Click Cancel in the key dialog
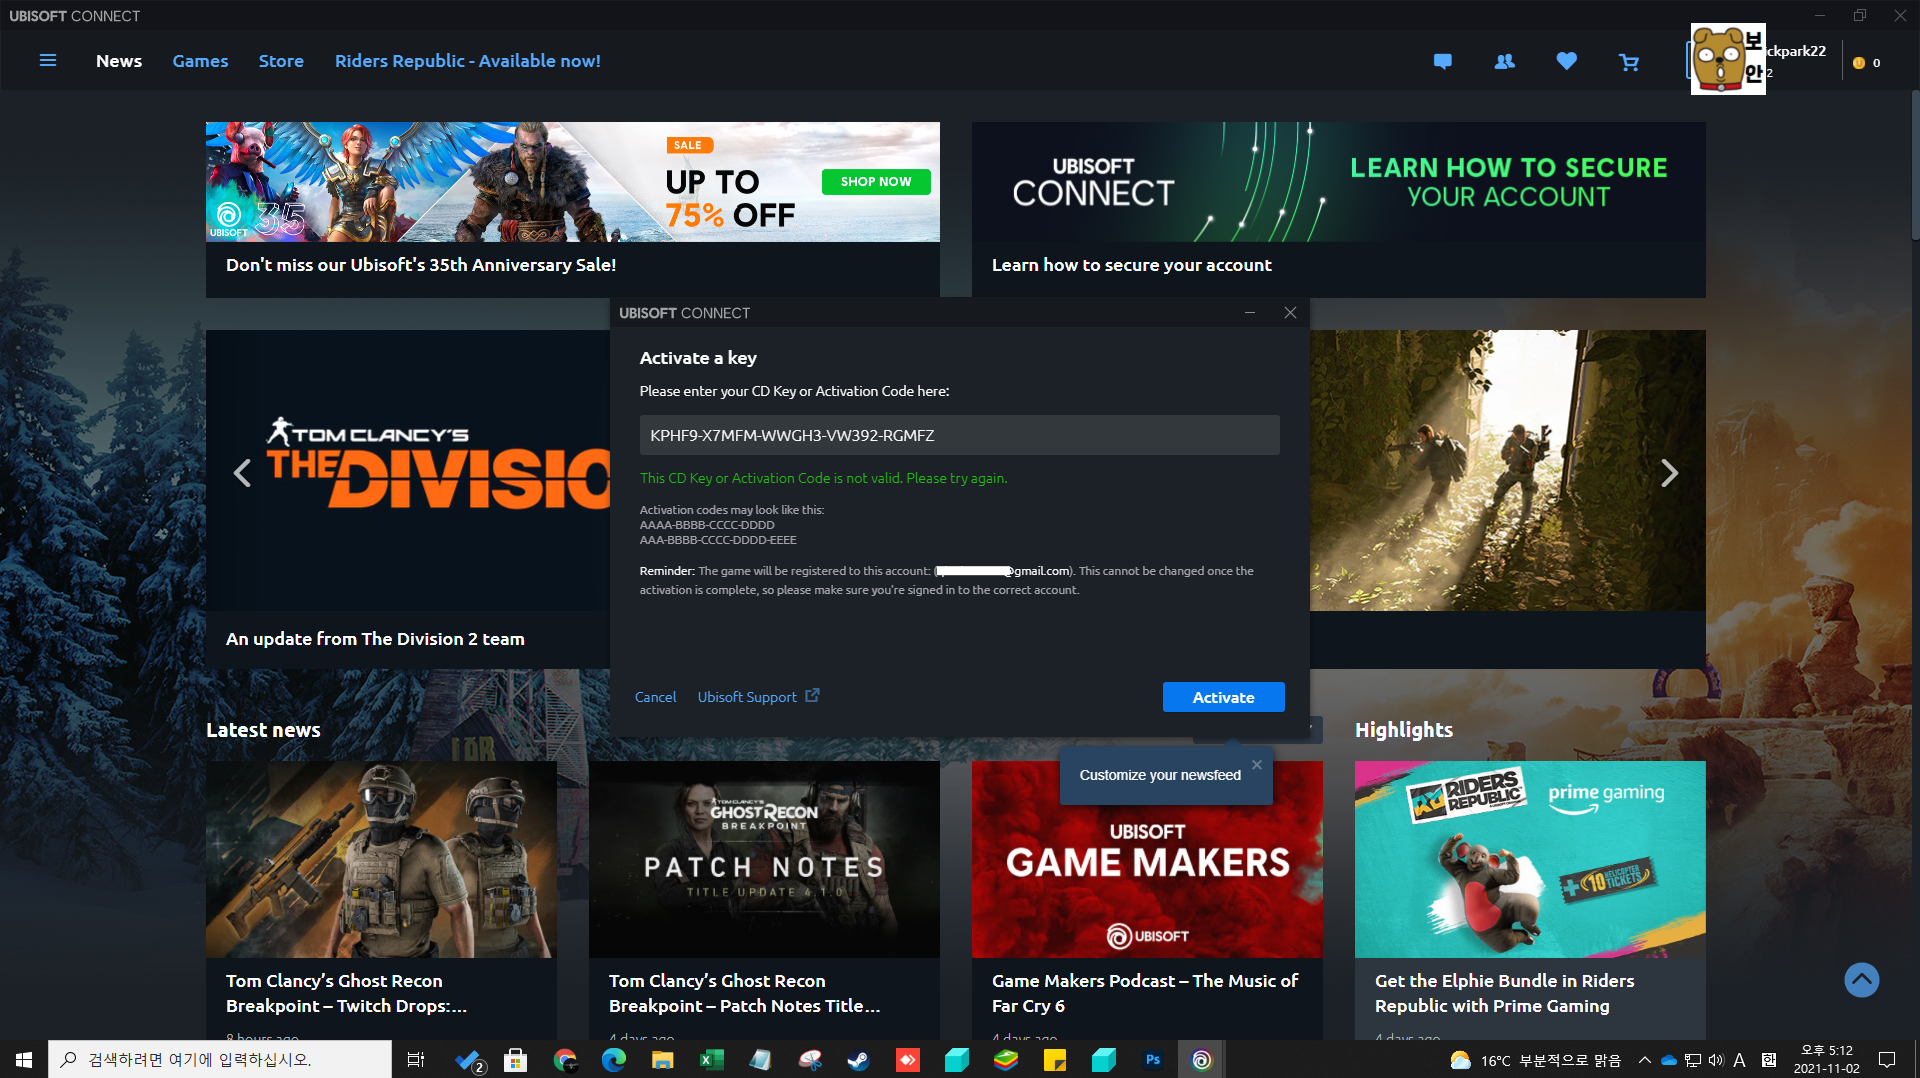Screen dimensions: 1920x1078 click(655, 697)
